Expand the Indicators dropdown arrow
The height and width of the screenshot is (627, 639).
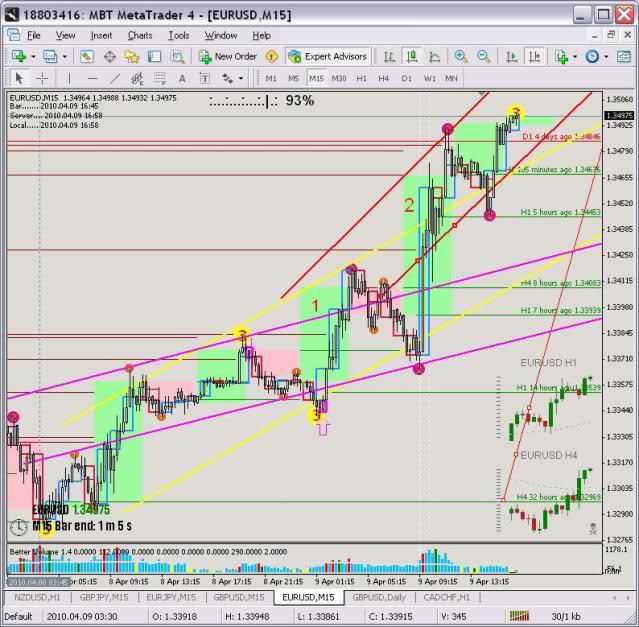click(x=575, y=57)
